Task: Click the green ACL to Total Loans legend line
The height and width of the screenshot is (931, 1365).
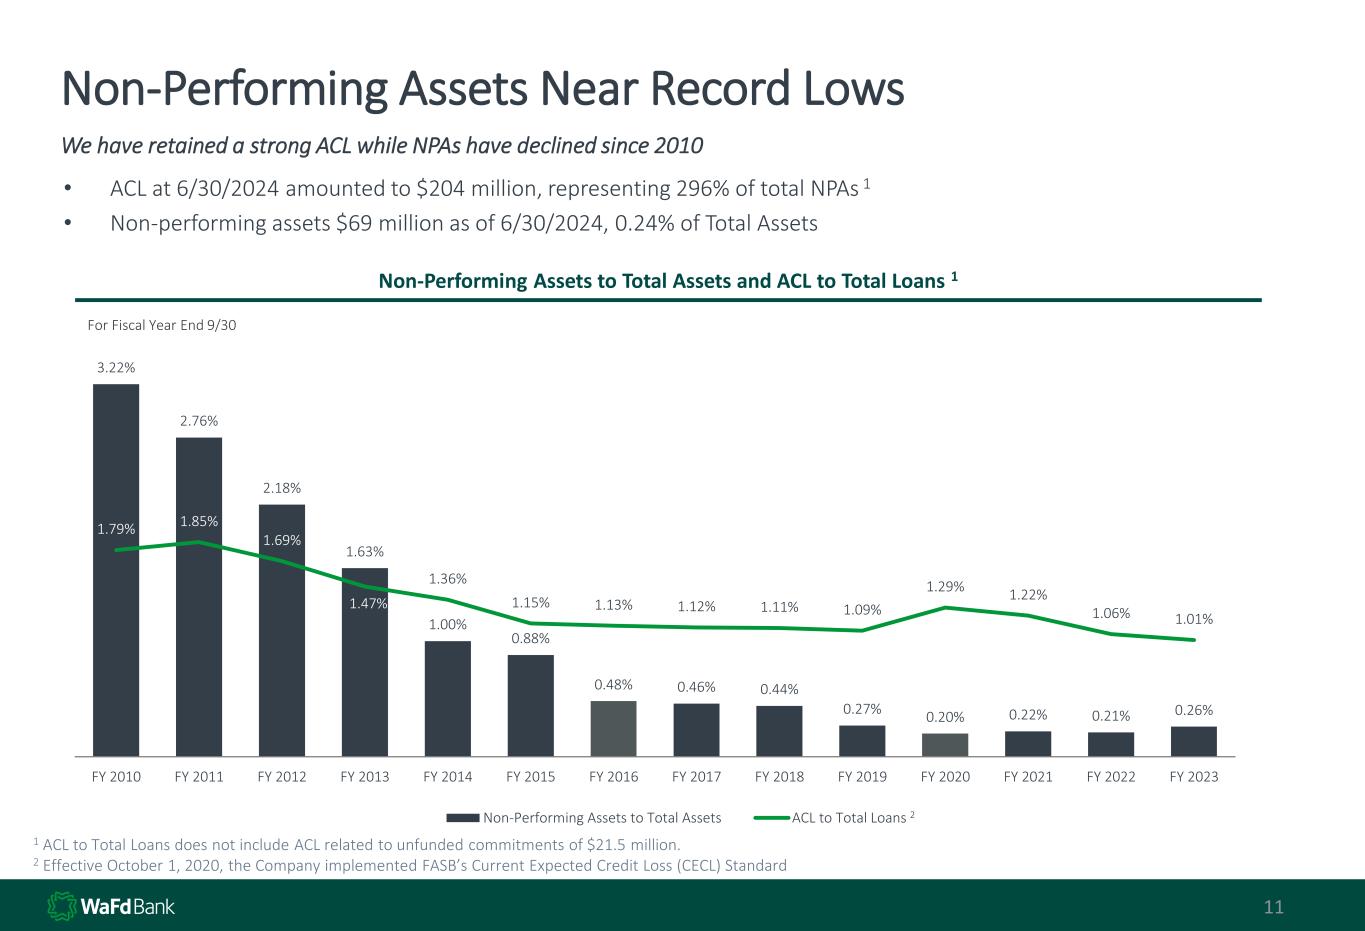Action: click(771, 818)
